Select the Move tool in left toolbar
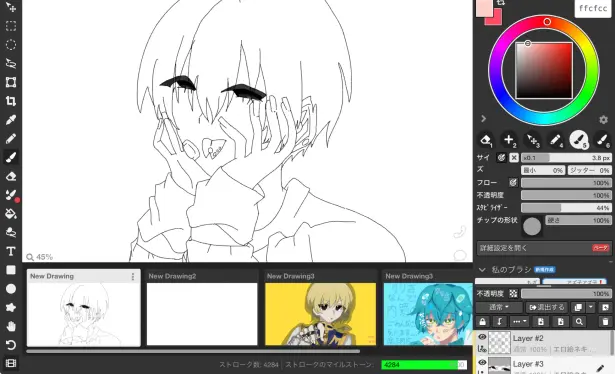 click(x=11, y=7)
